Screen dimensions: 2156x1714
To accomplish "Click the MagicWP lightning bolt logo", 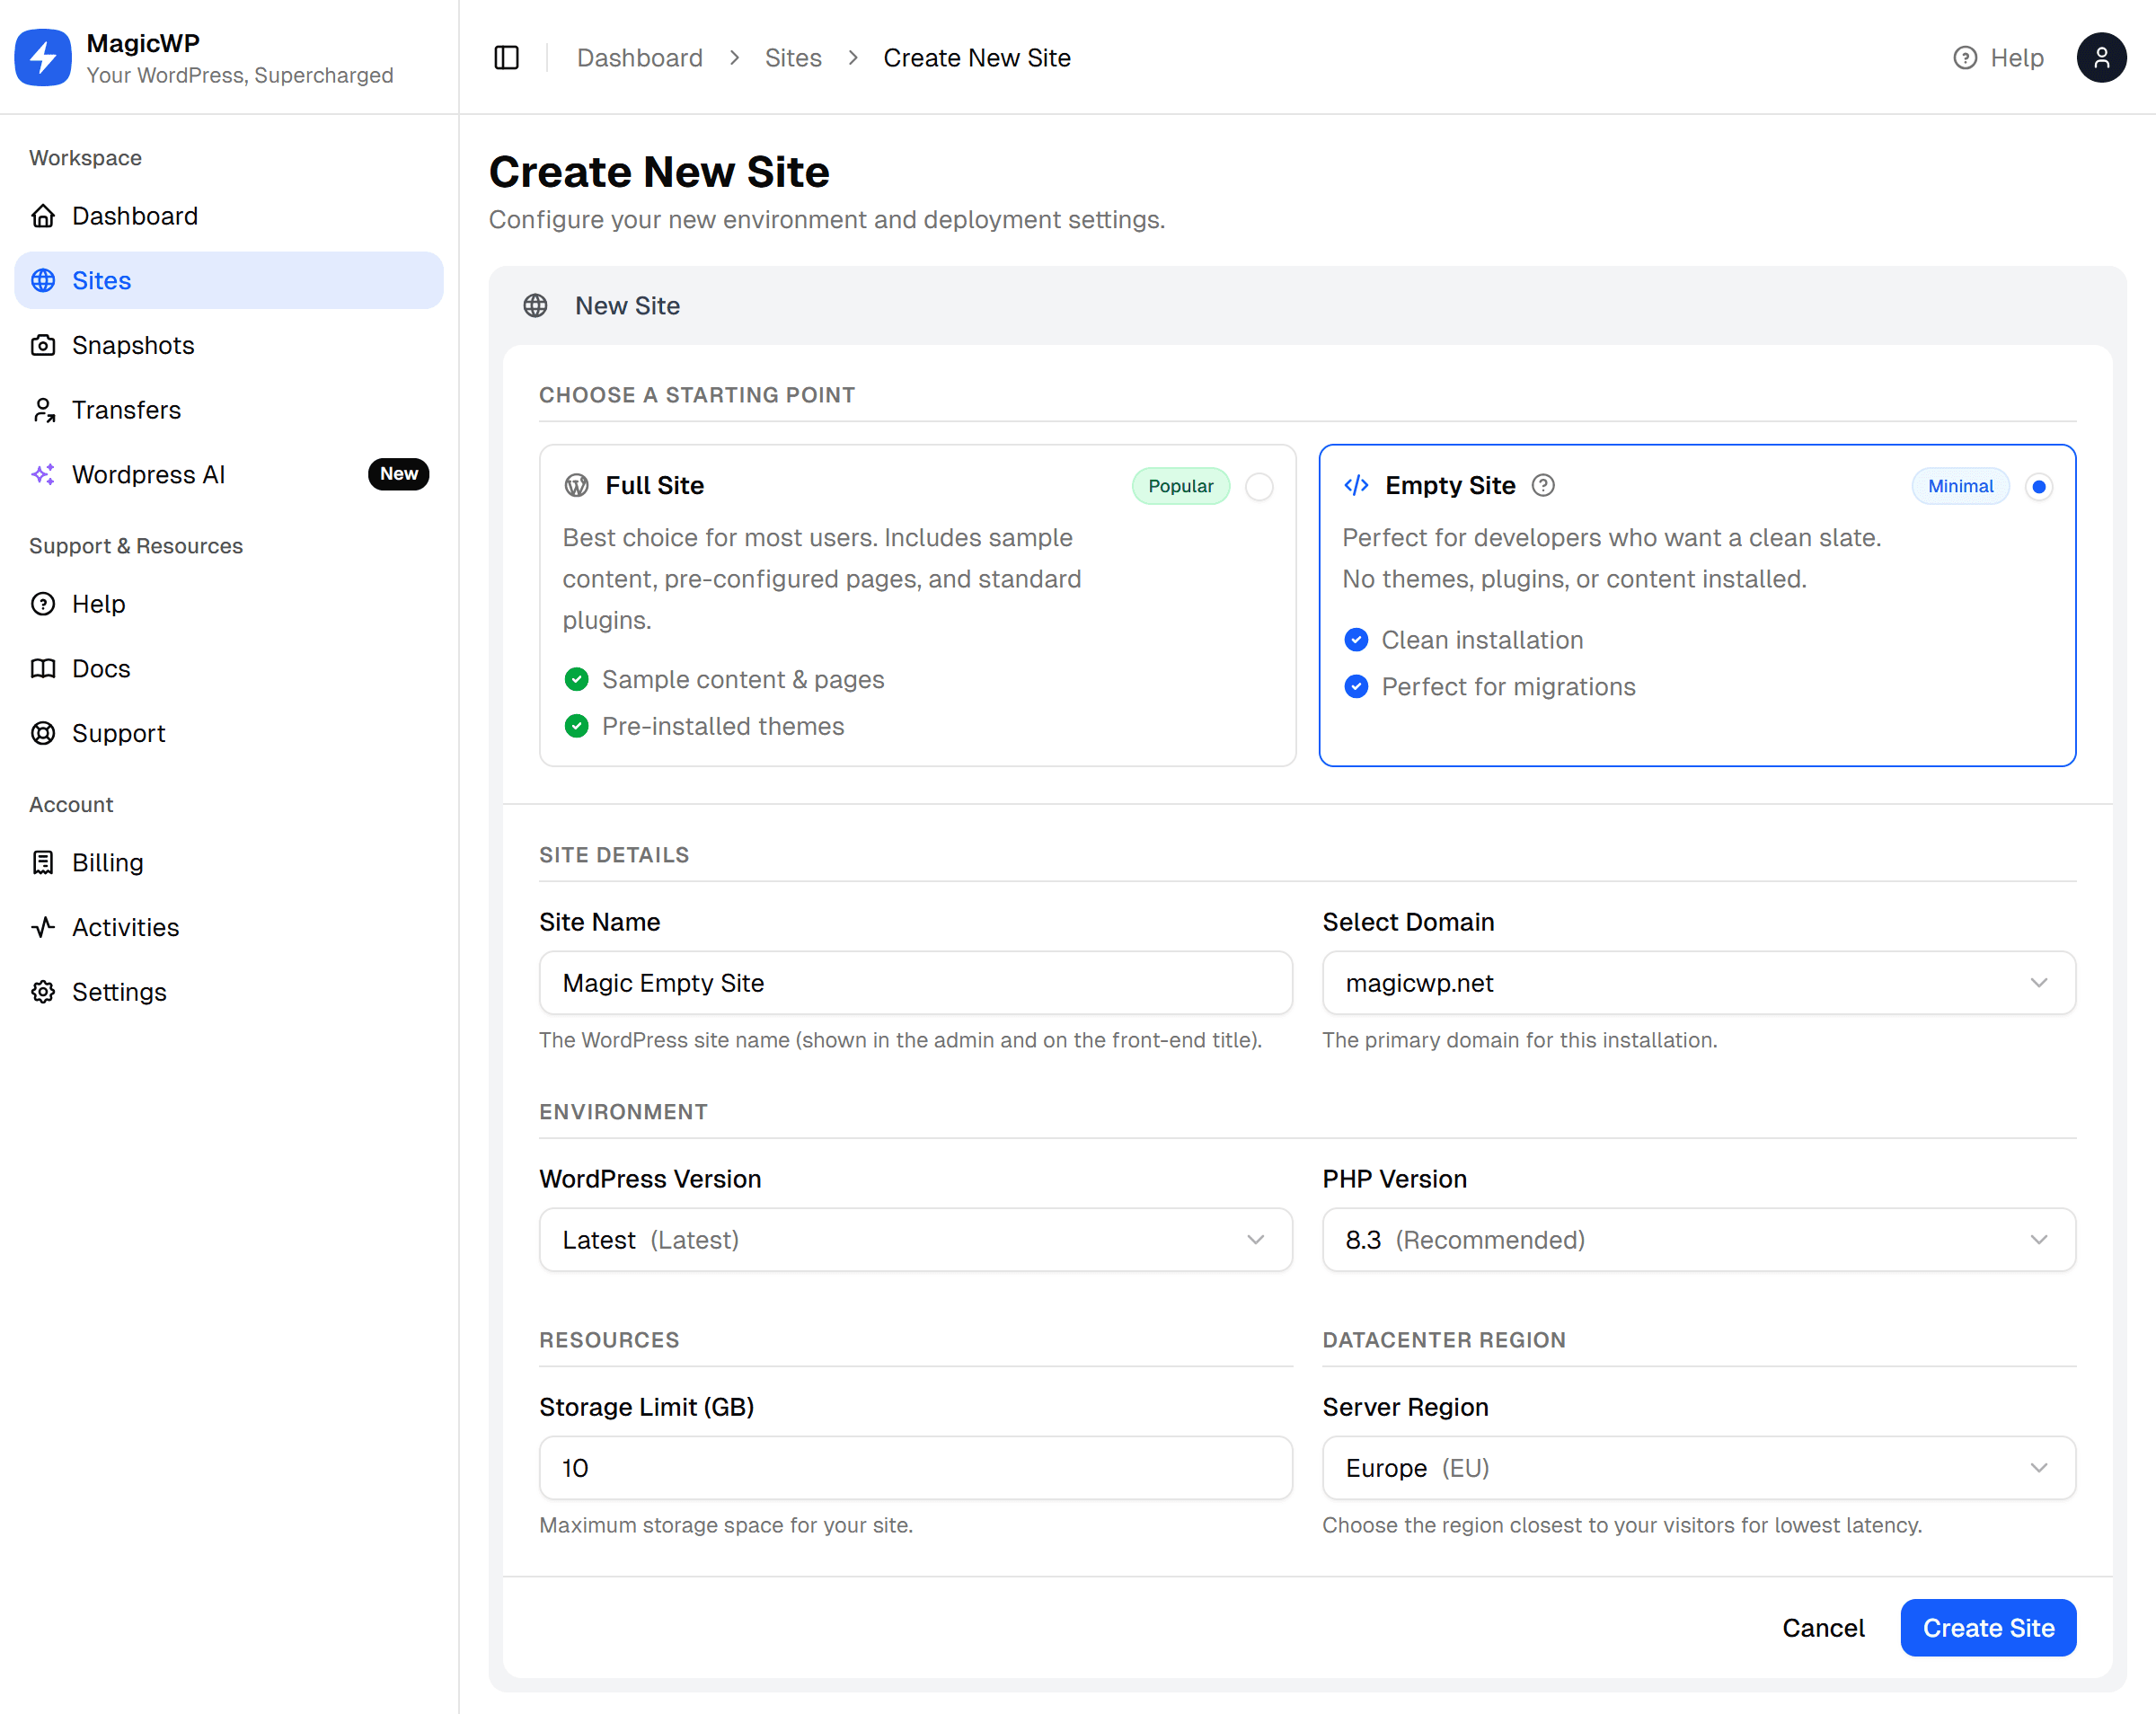I will (43, 57).
